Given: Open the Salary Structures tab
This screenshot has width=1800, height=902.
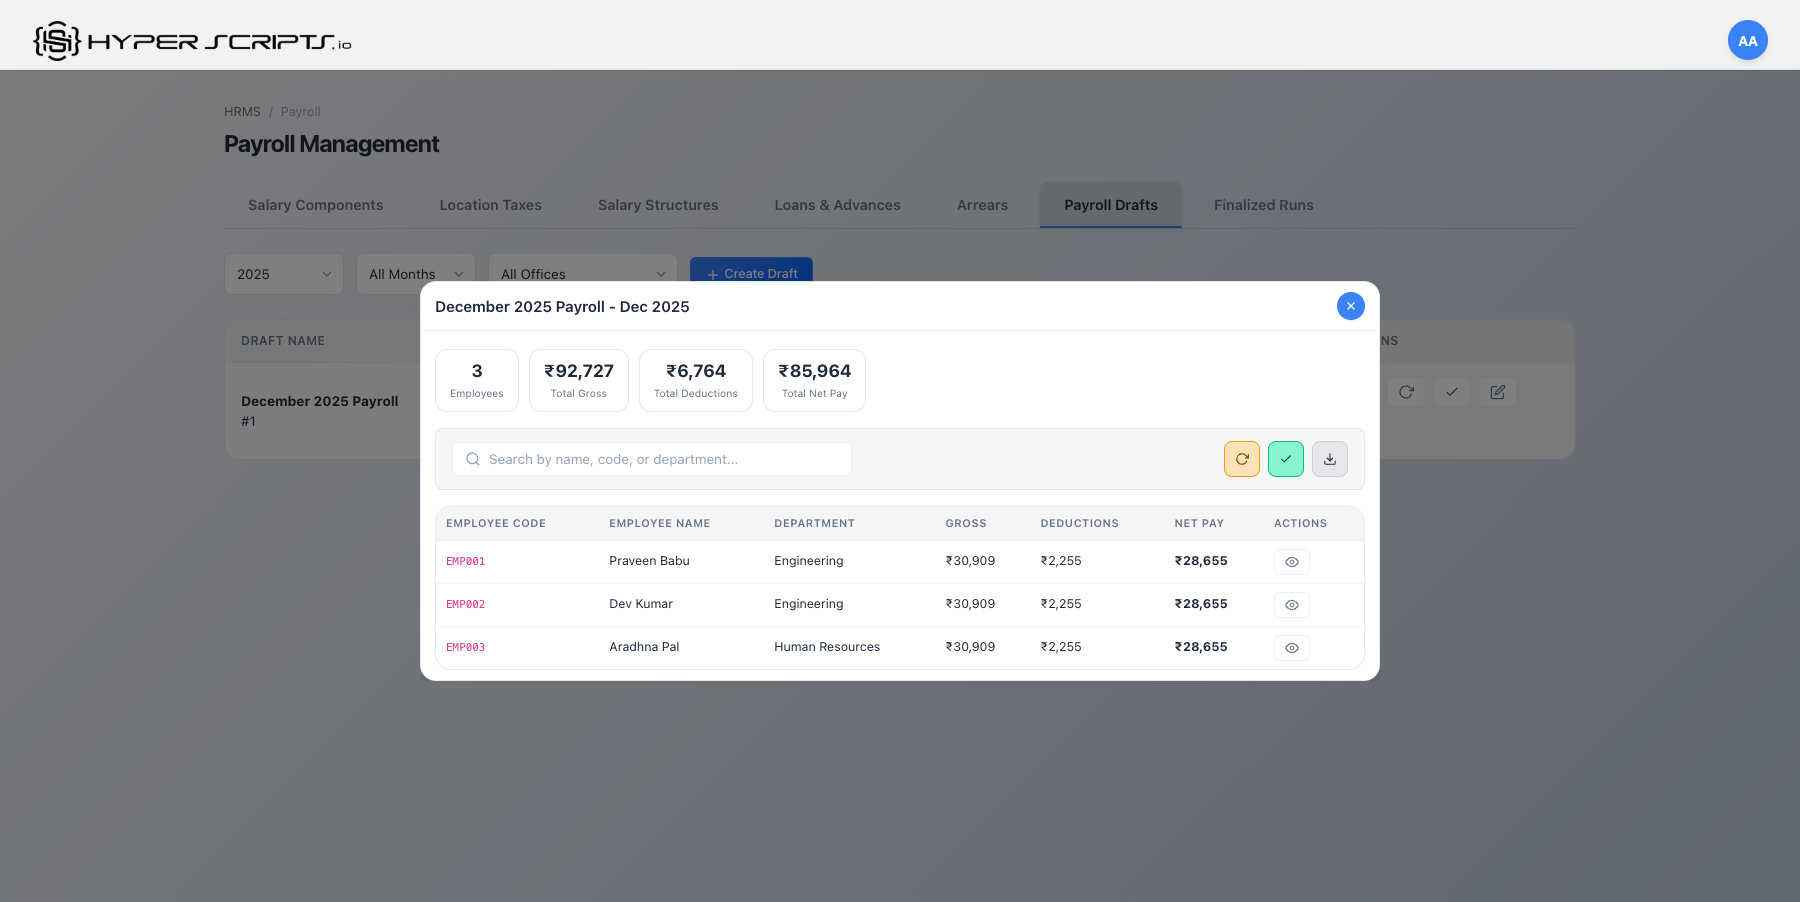Looking at the screenshot, I should pyautogui.click(x=658, y=205).
